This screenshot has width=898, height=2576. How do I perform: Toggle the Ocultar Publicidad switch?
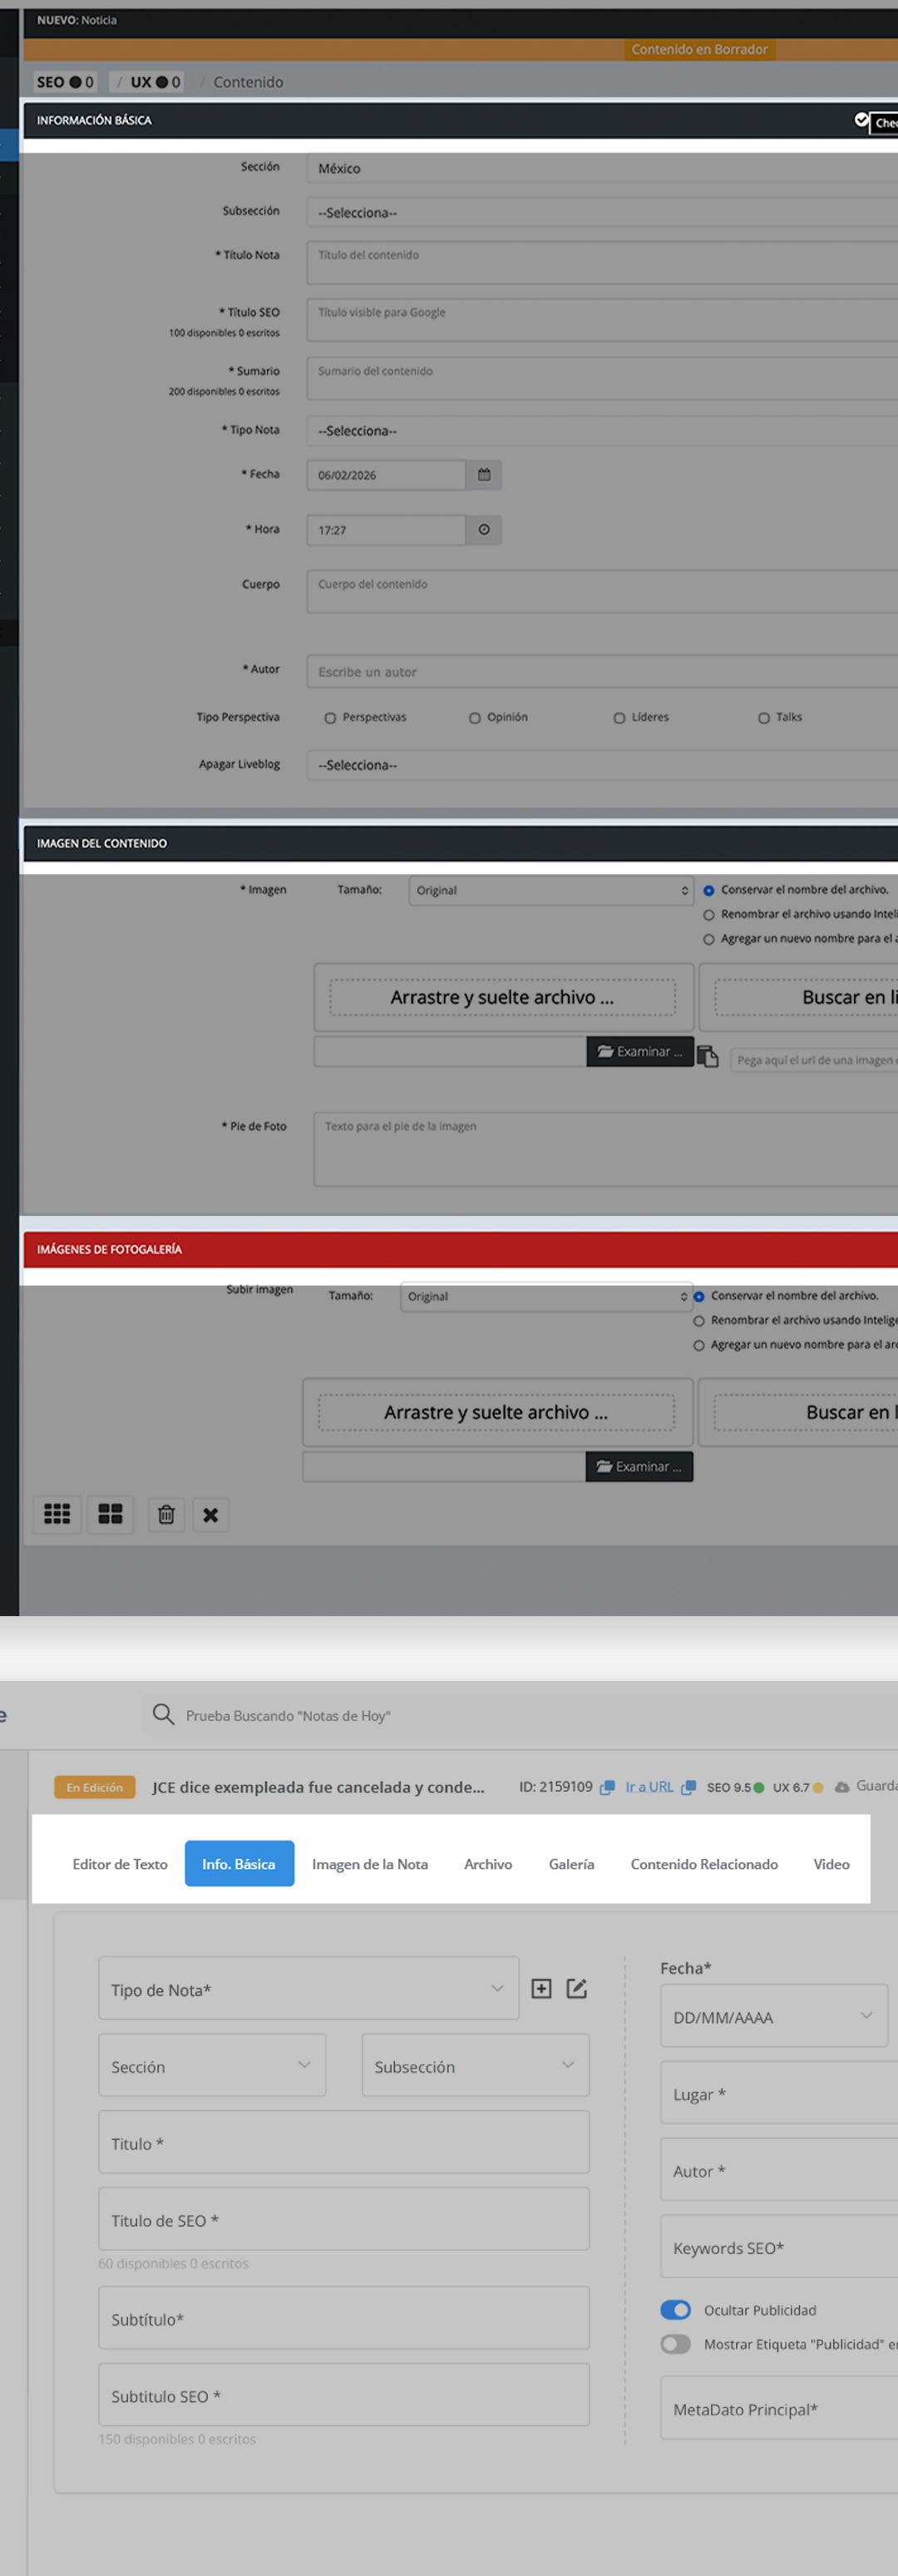pyautogui.click(x=676, y=2310)
